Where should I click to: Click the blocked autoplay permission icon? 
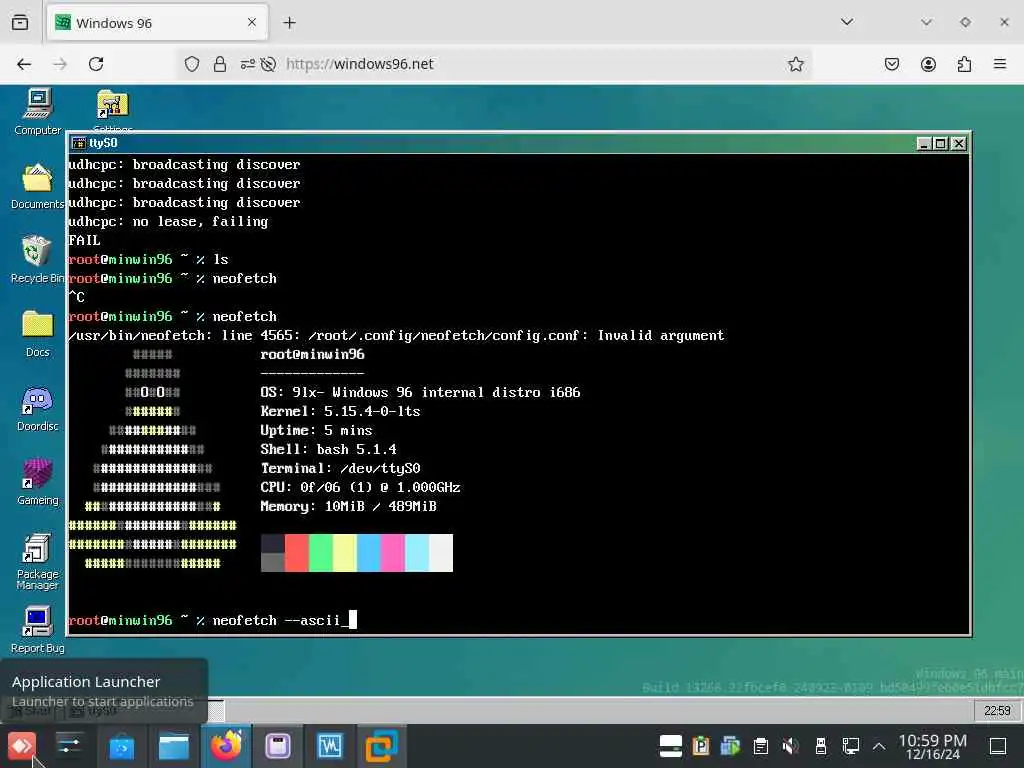click(268, 64)
